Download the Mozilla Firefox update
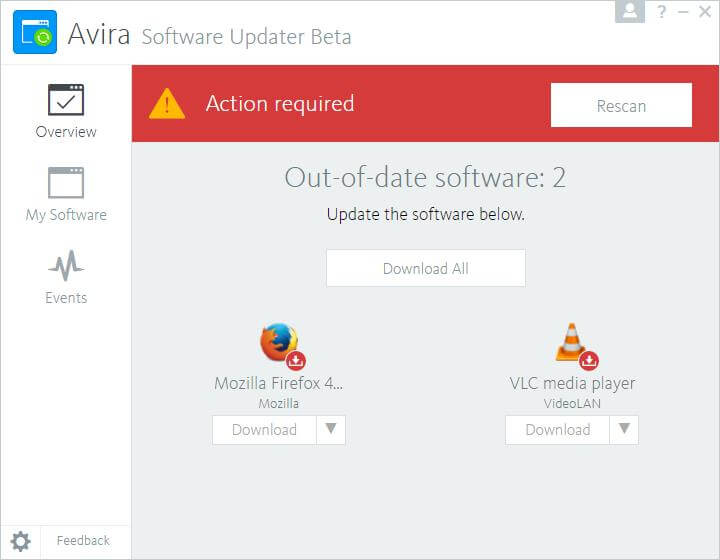Image resolution: width=720 pixels, height=560 pixels. [264, 430]
